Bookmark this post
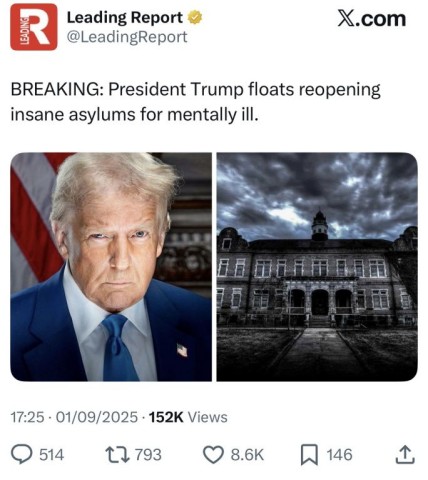428x480 pixels. tap(309, 455)
